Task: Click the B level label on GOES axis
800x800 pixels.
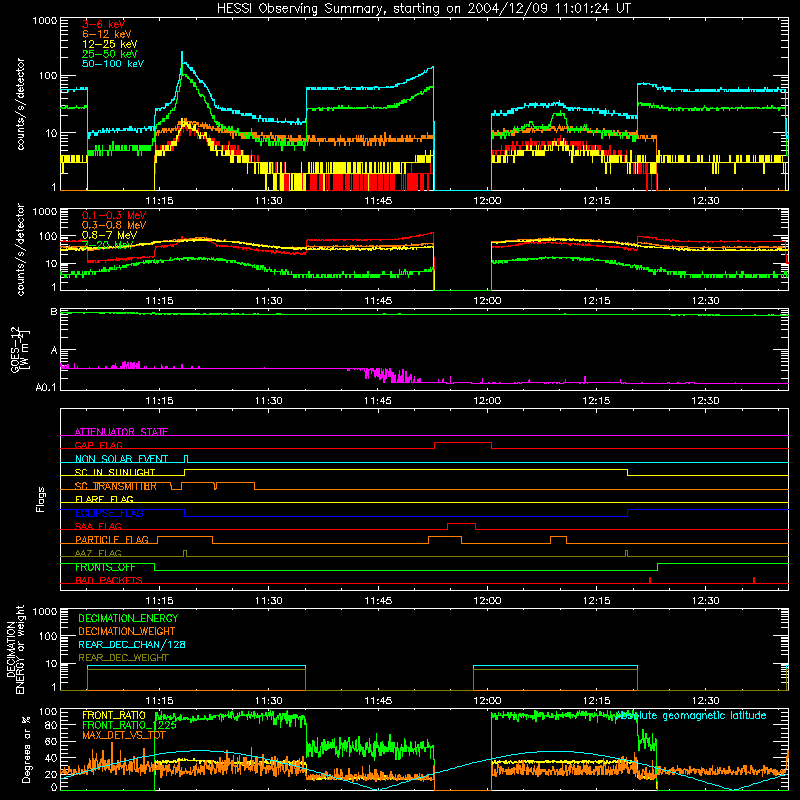Action: pyautogui.click(x=54, y=311)
